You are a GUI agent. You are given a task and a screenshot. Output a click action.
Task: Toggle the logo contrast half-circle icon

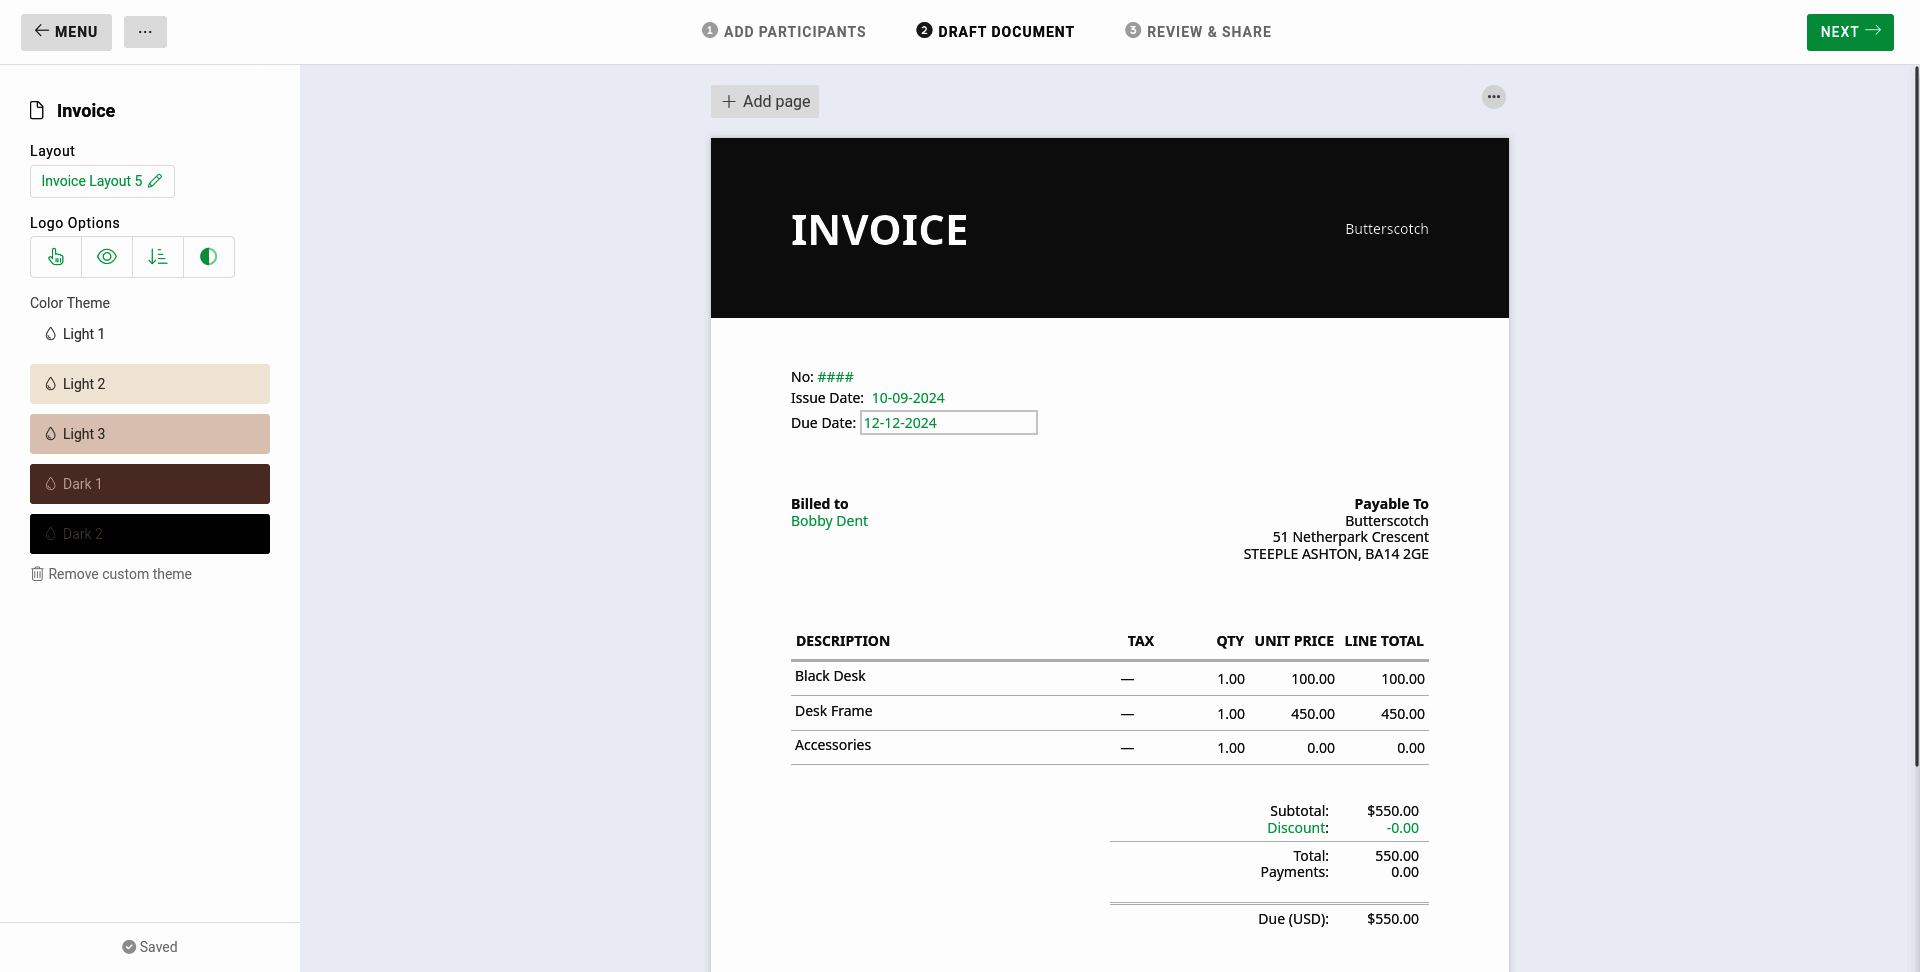pyautogui.click(x=208, y=257)
